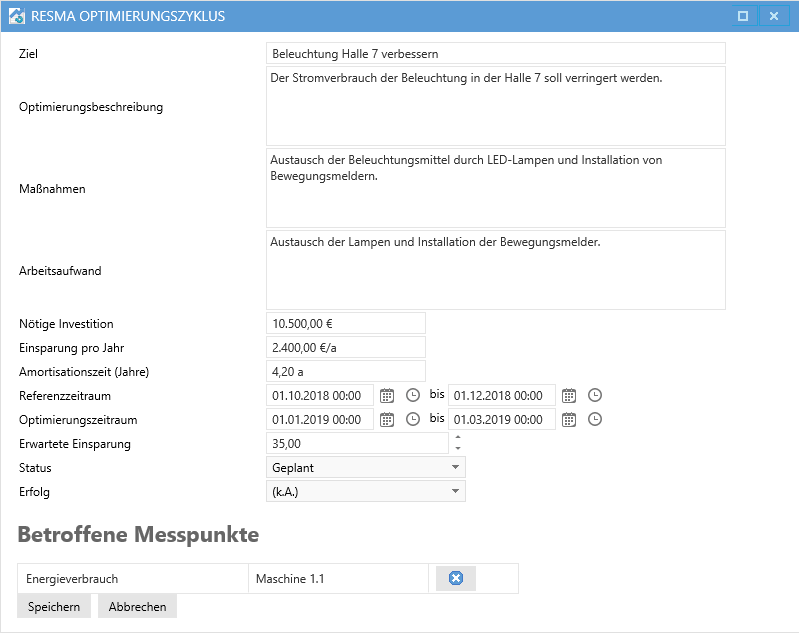Open clock picker for Optimierungszeitraum end time
This screenshot has height=633, width=799.
coord(594,419)
